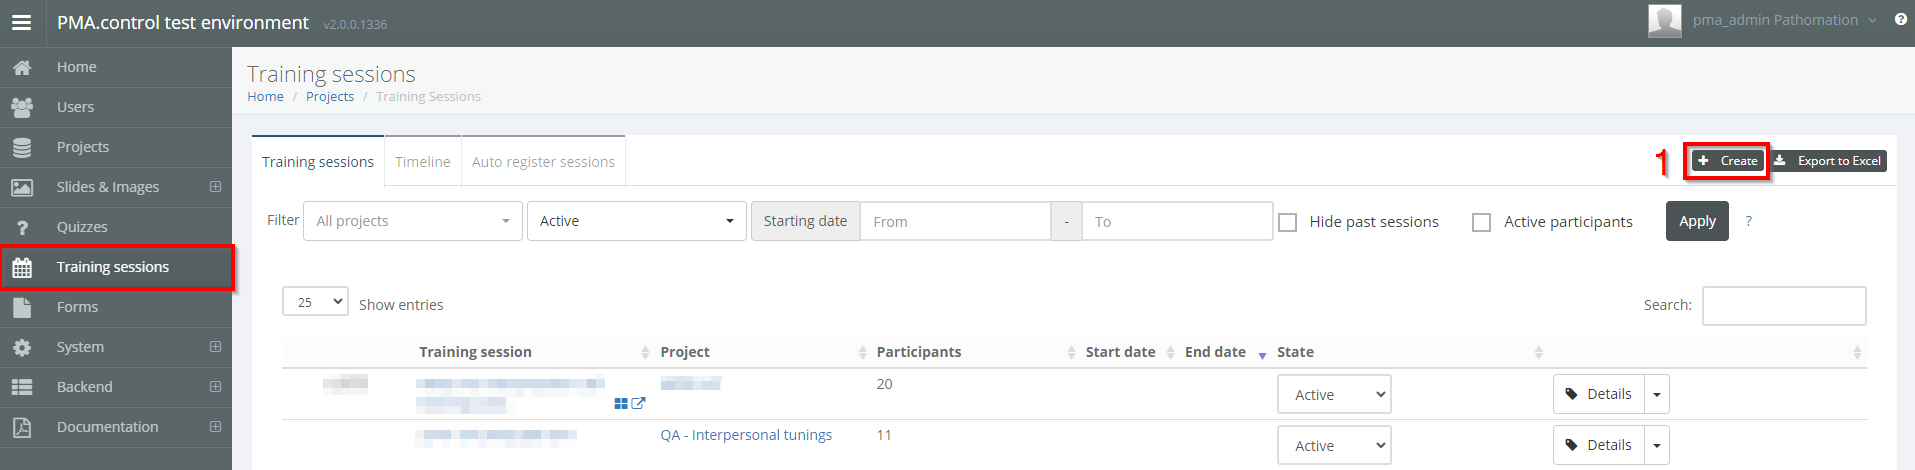Click the Users group icon
The height and width of the screenshot is (470, 1915).
[x=22, y=107]
